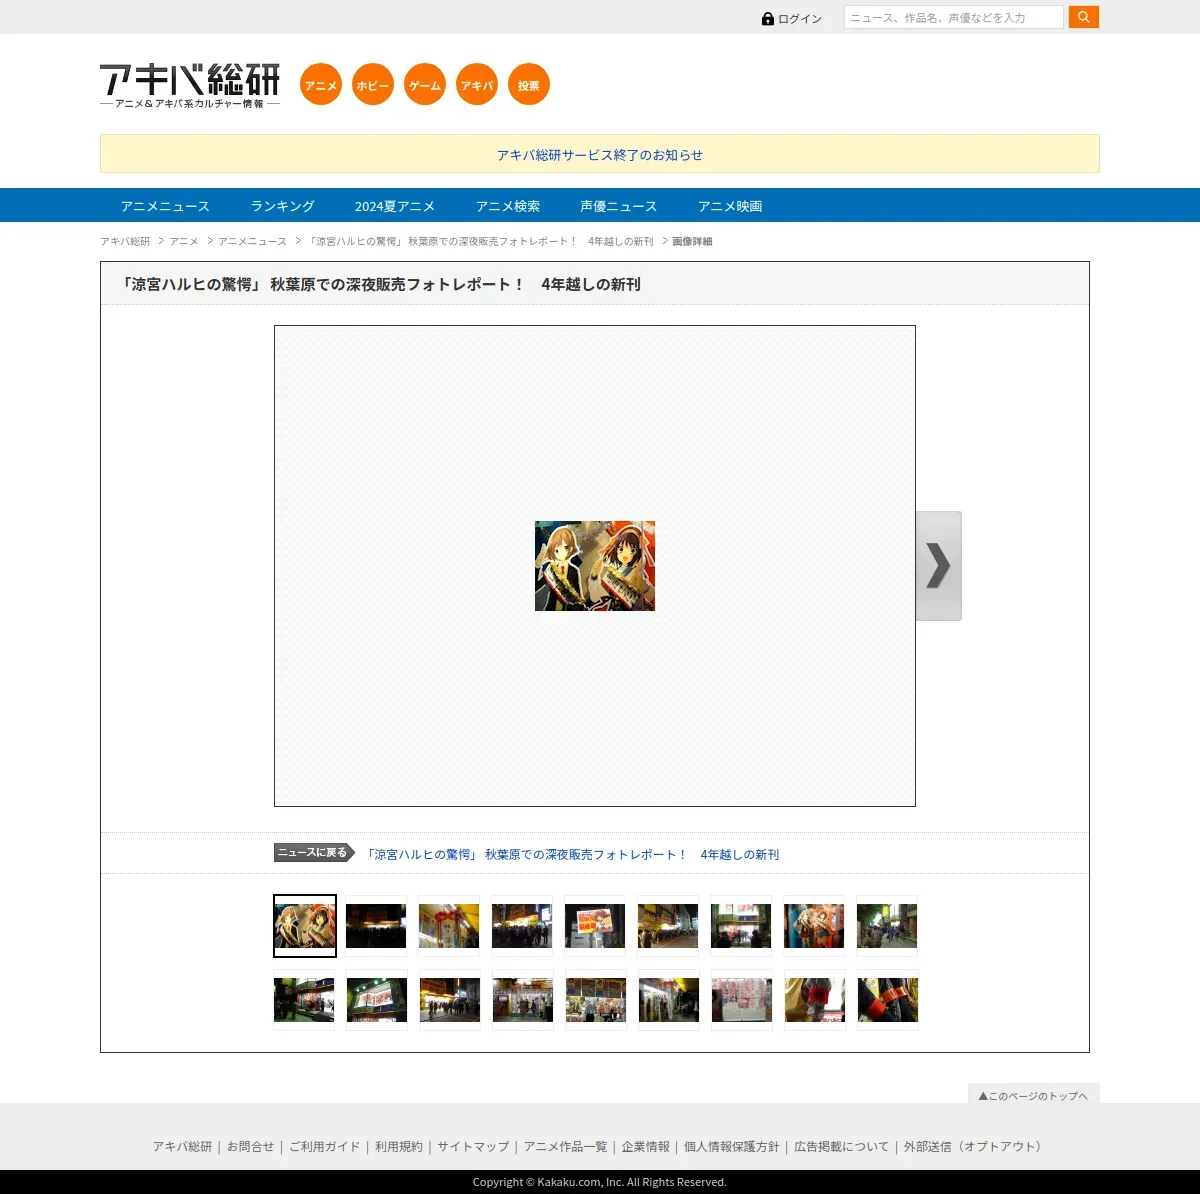Image resolution: width=1200 pixels, height=1194 pixels.
Task: Open the orange ゲーム circle icon
Action: [x=425, y=84]
